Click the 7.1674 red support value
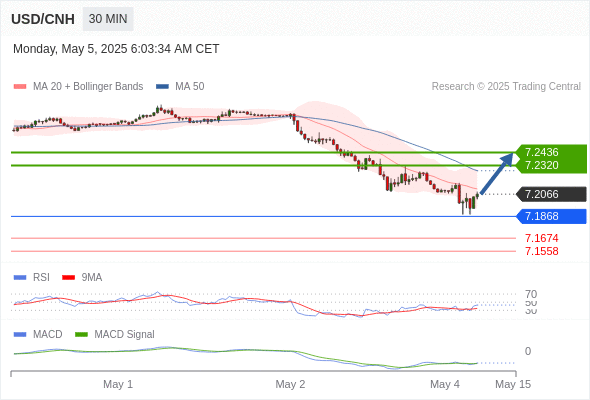The width and height of the screenshot is (590, 400). coord(542,238)
